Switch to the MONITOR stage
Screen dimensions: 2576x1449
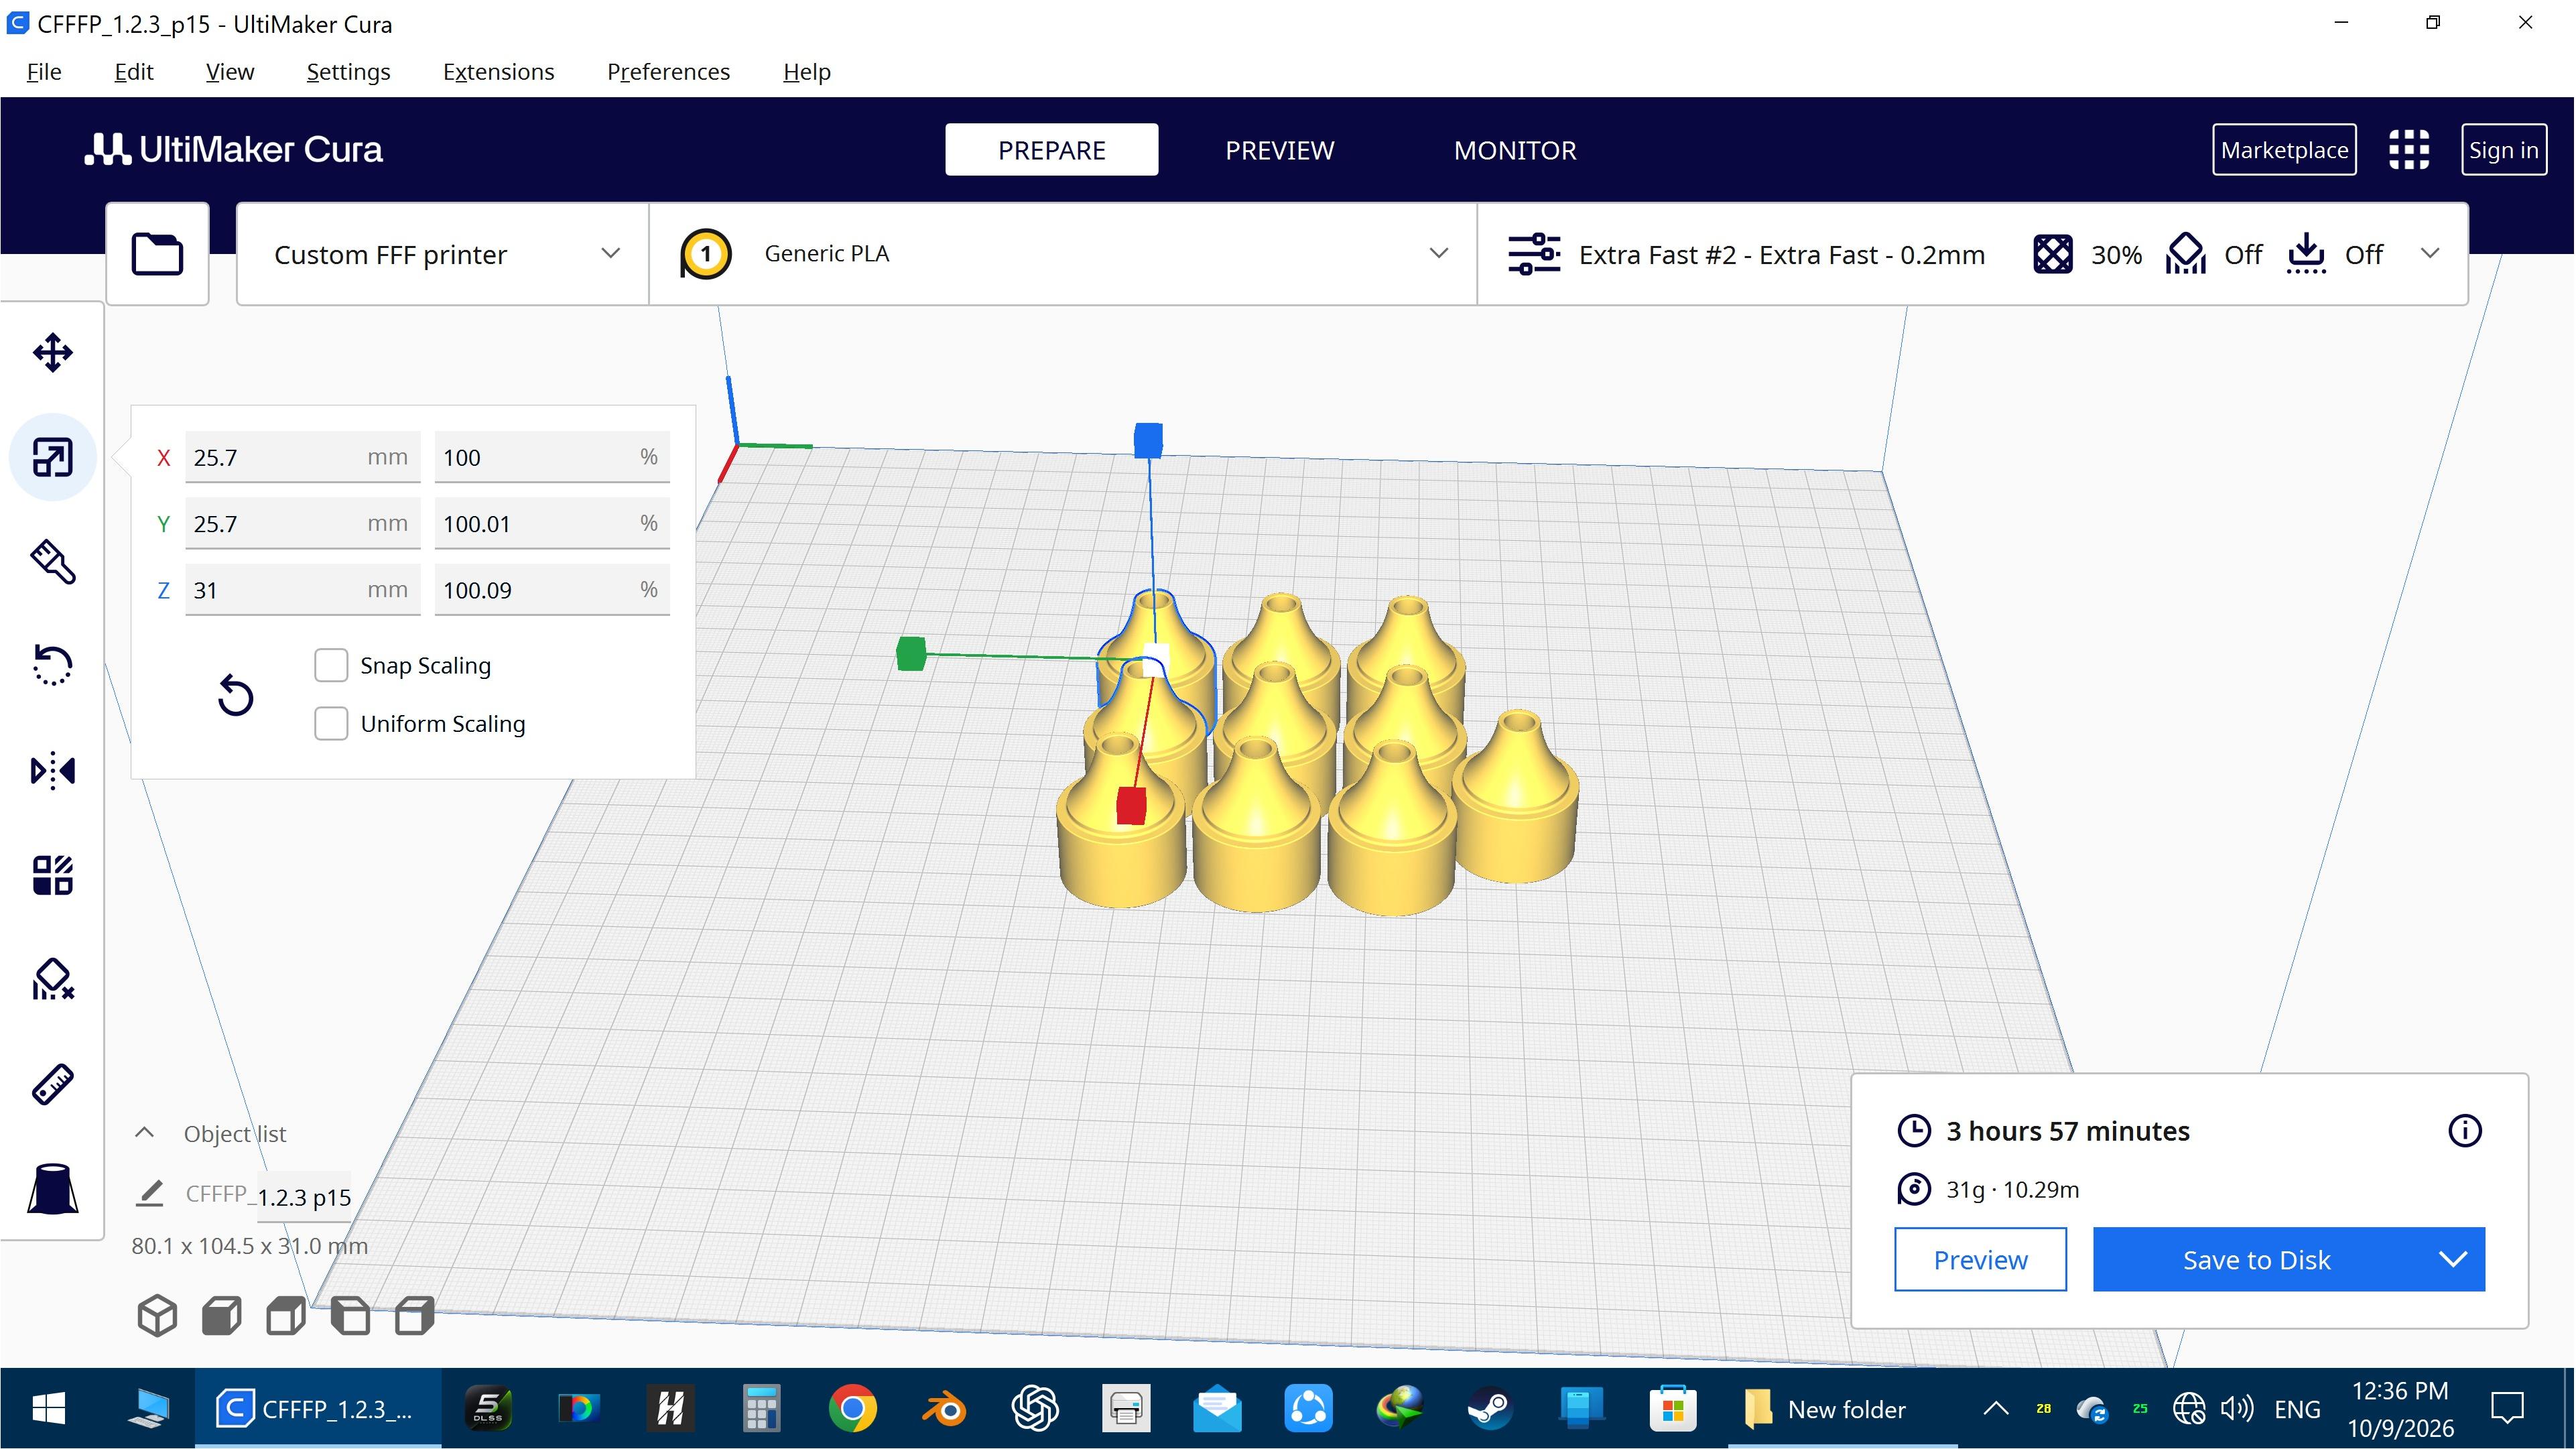(1515, 150)
